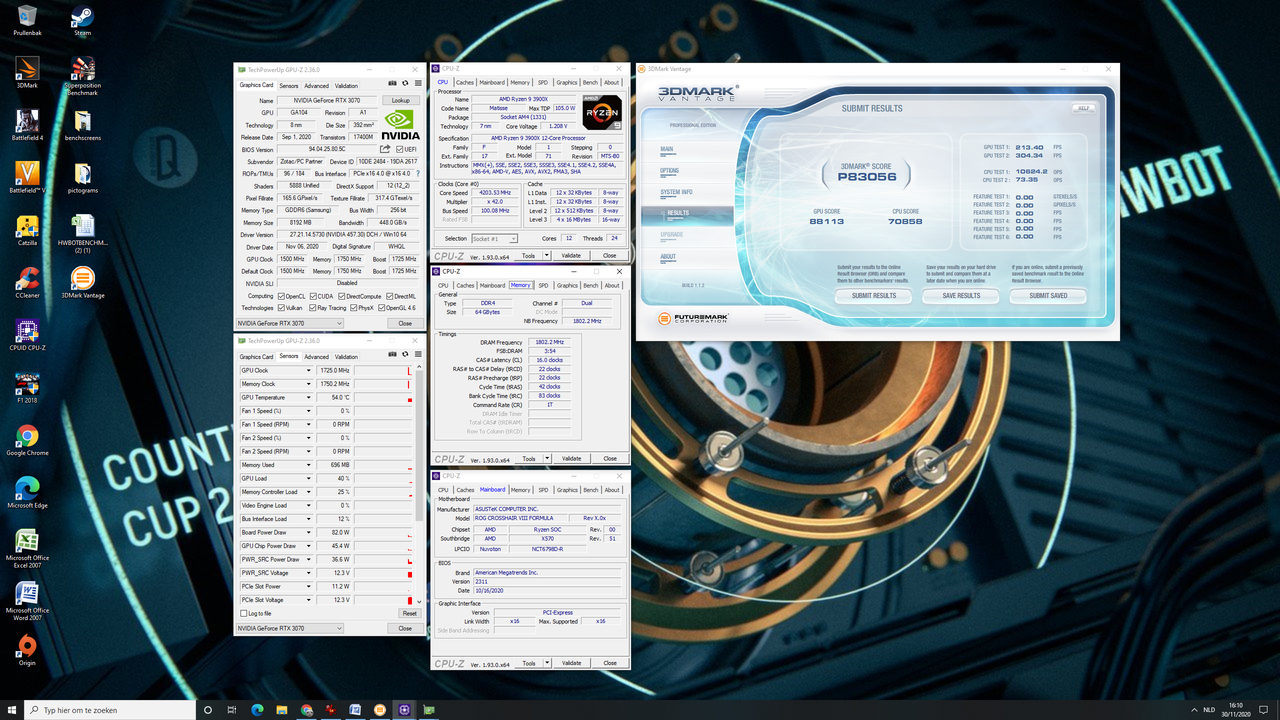Viewport: 1280px width, 720px height.
Task: Toggle the Vulkan checkbox
Action: pos(282,308)
